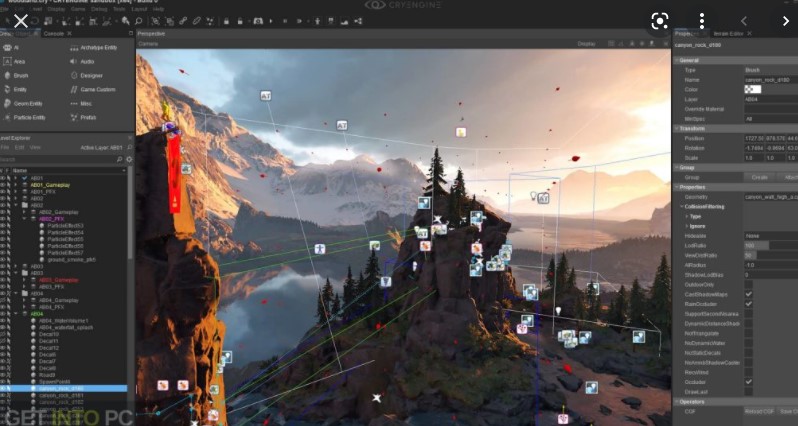The image size is (798, 426).
Task: Enable the RecvWind checkbox
Action: coord(749,373)
